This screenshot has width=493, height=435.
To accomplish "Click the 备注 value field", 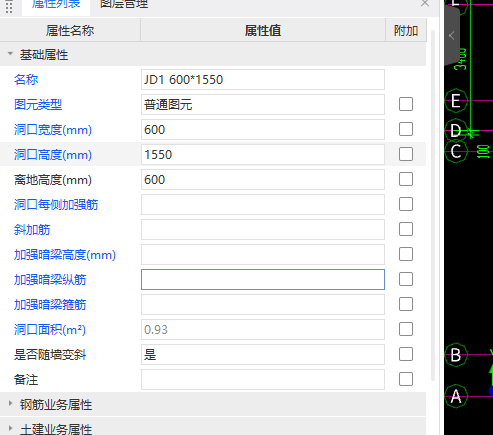I will [x=263, y=380].
